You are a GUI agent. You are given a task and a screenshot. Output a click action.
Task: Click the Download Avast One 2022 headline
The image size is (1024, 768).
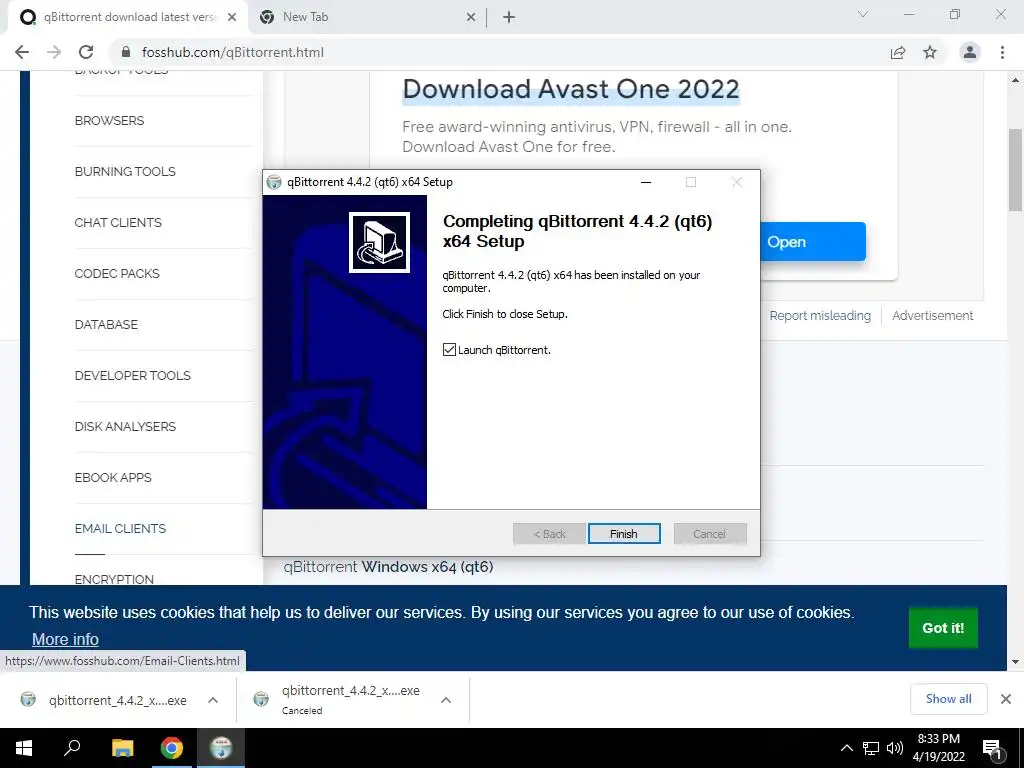571,89
